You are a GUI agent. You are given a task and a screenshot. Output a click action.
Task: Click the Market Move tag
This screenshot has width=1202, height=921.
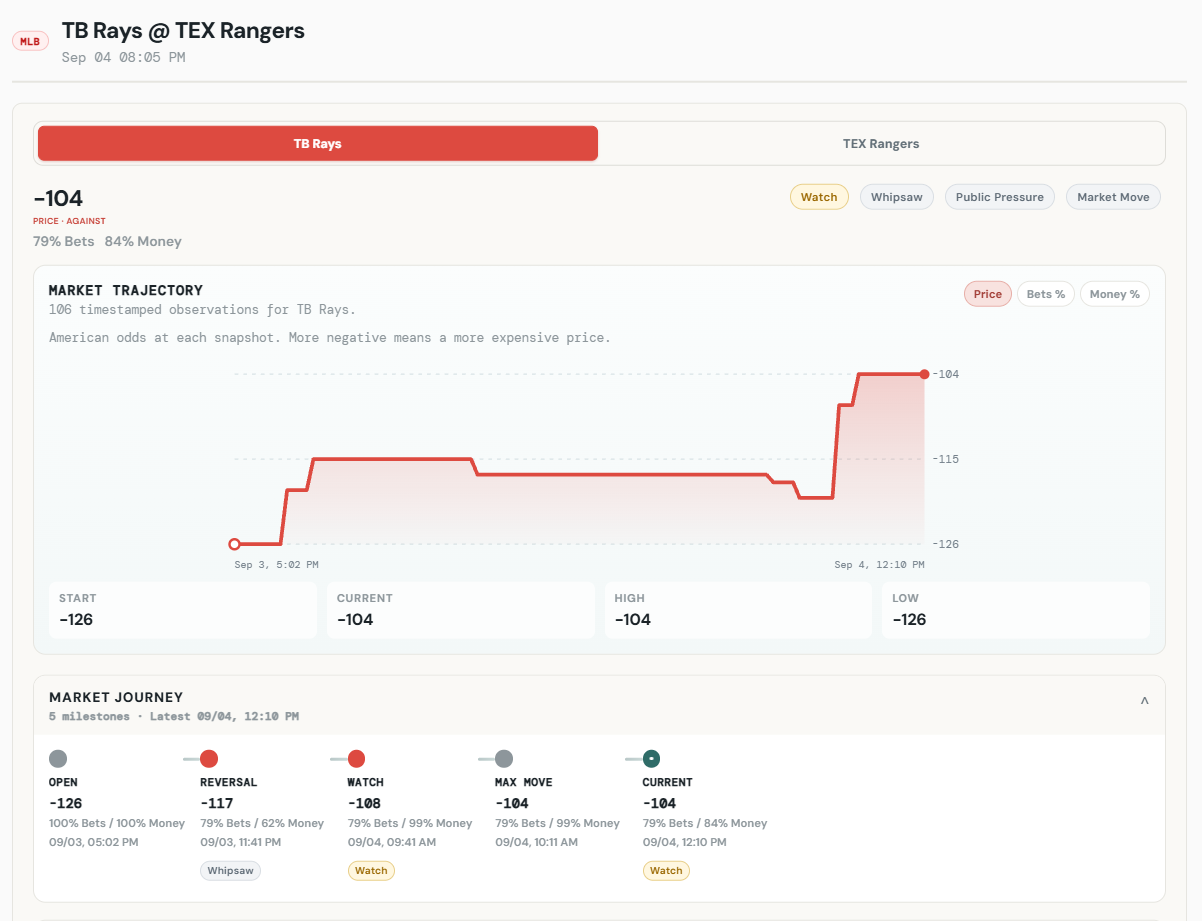pyautogui.click(x=1113, y=197)
